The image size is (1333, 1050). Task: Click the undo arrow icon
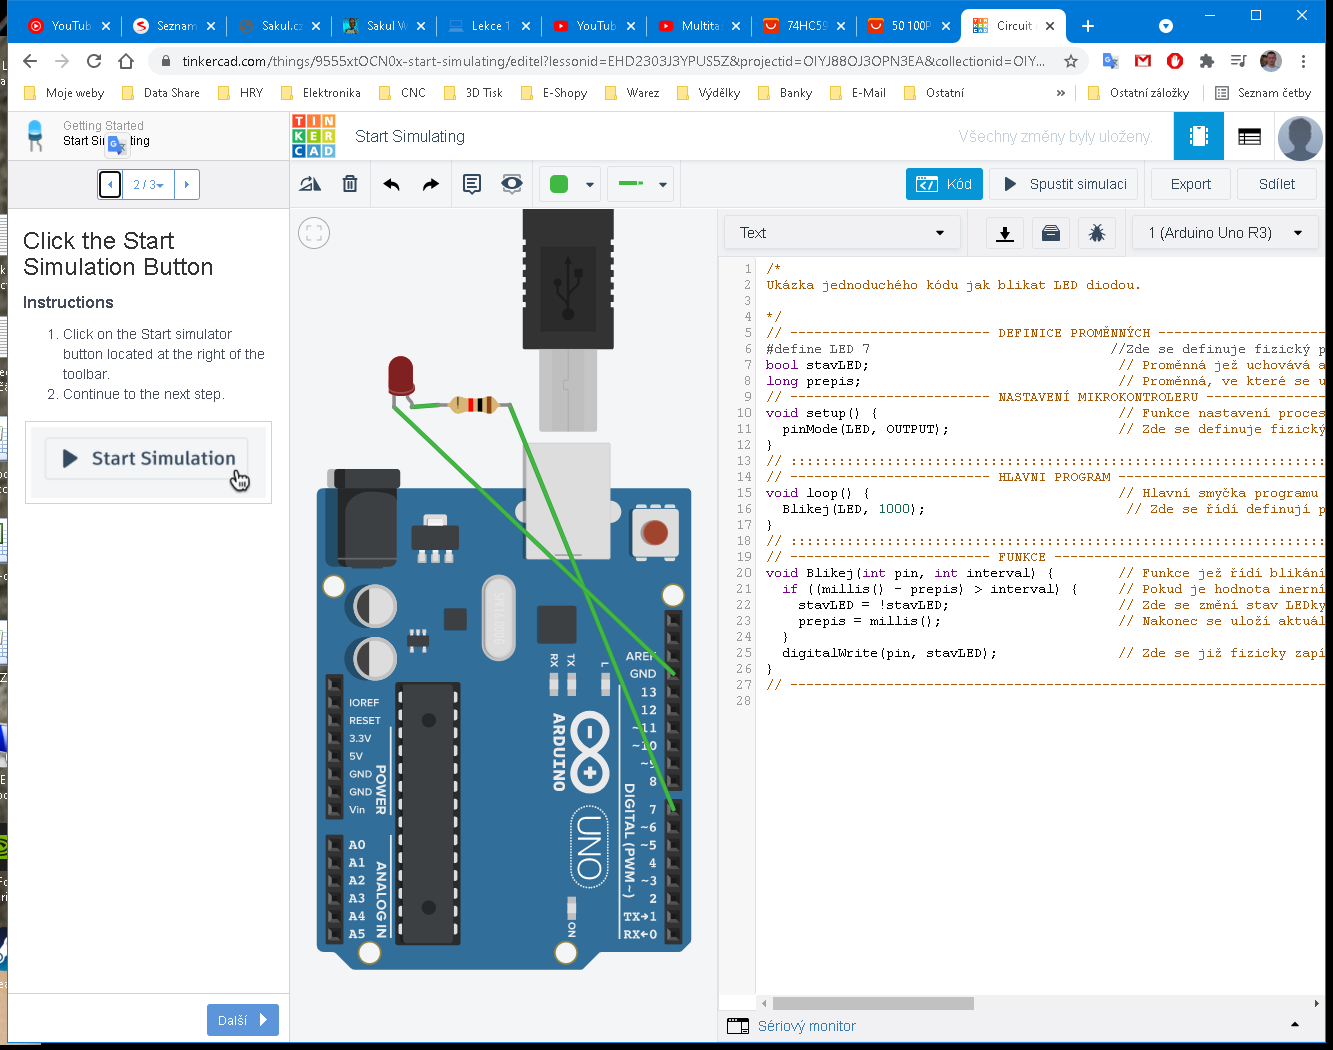click(x=391, y=184)
